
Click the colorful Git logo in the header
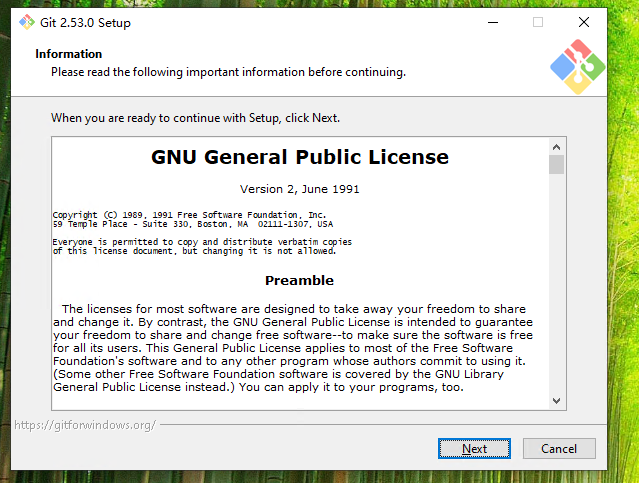click(577, 67)
